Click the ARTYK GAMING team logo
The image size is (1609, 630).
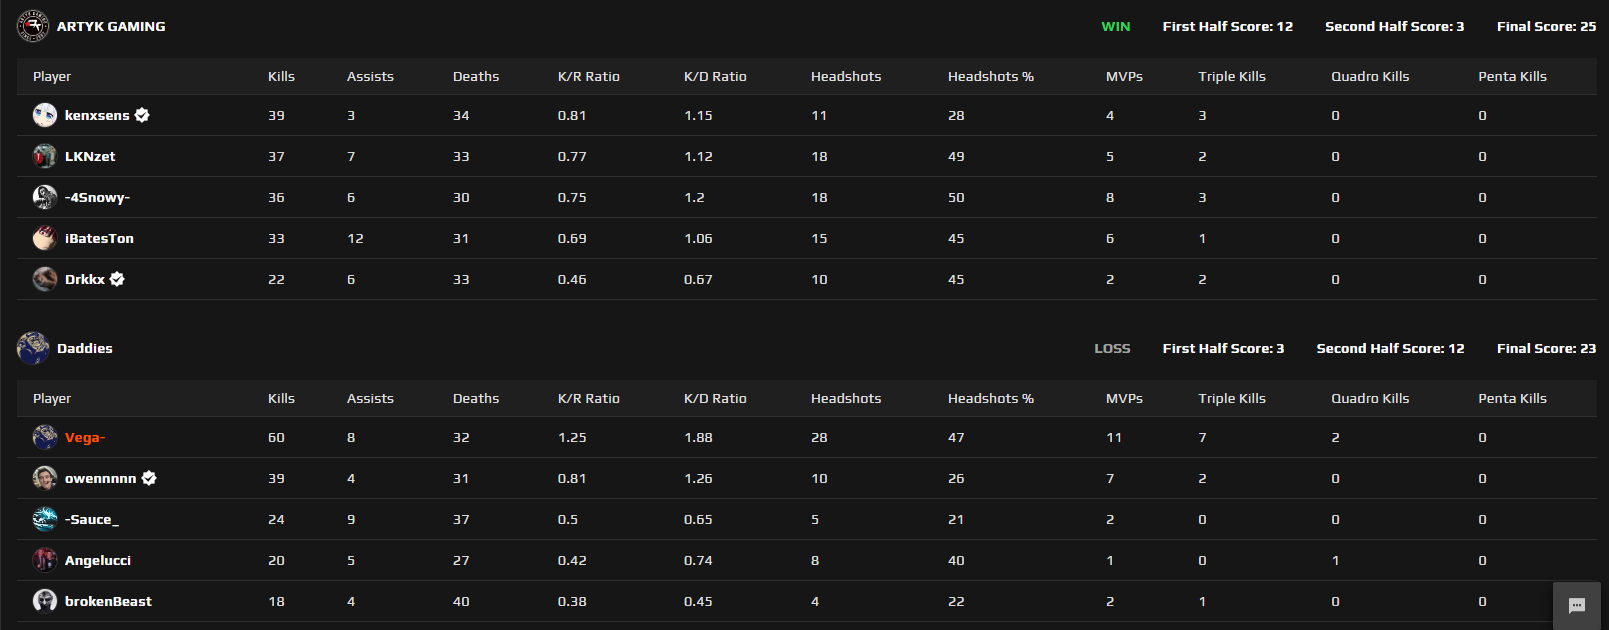33,26
